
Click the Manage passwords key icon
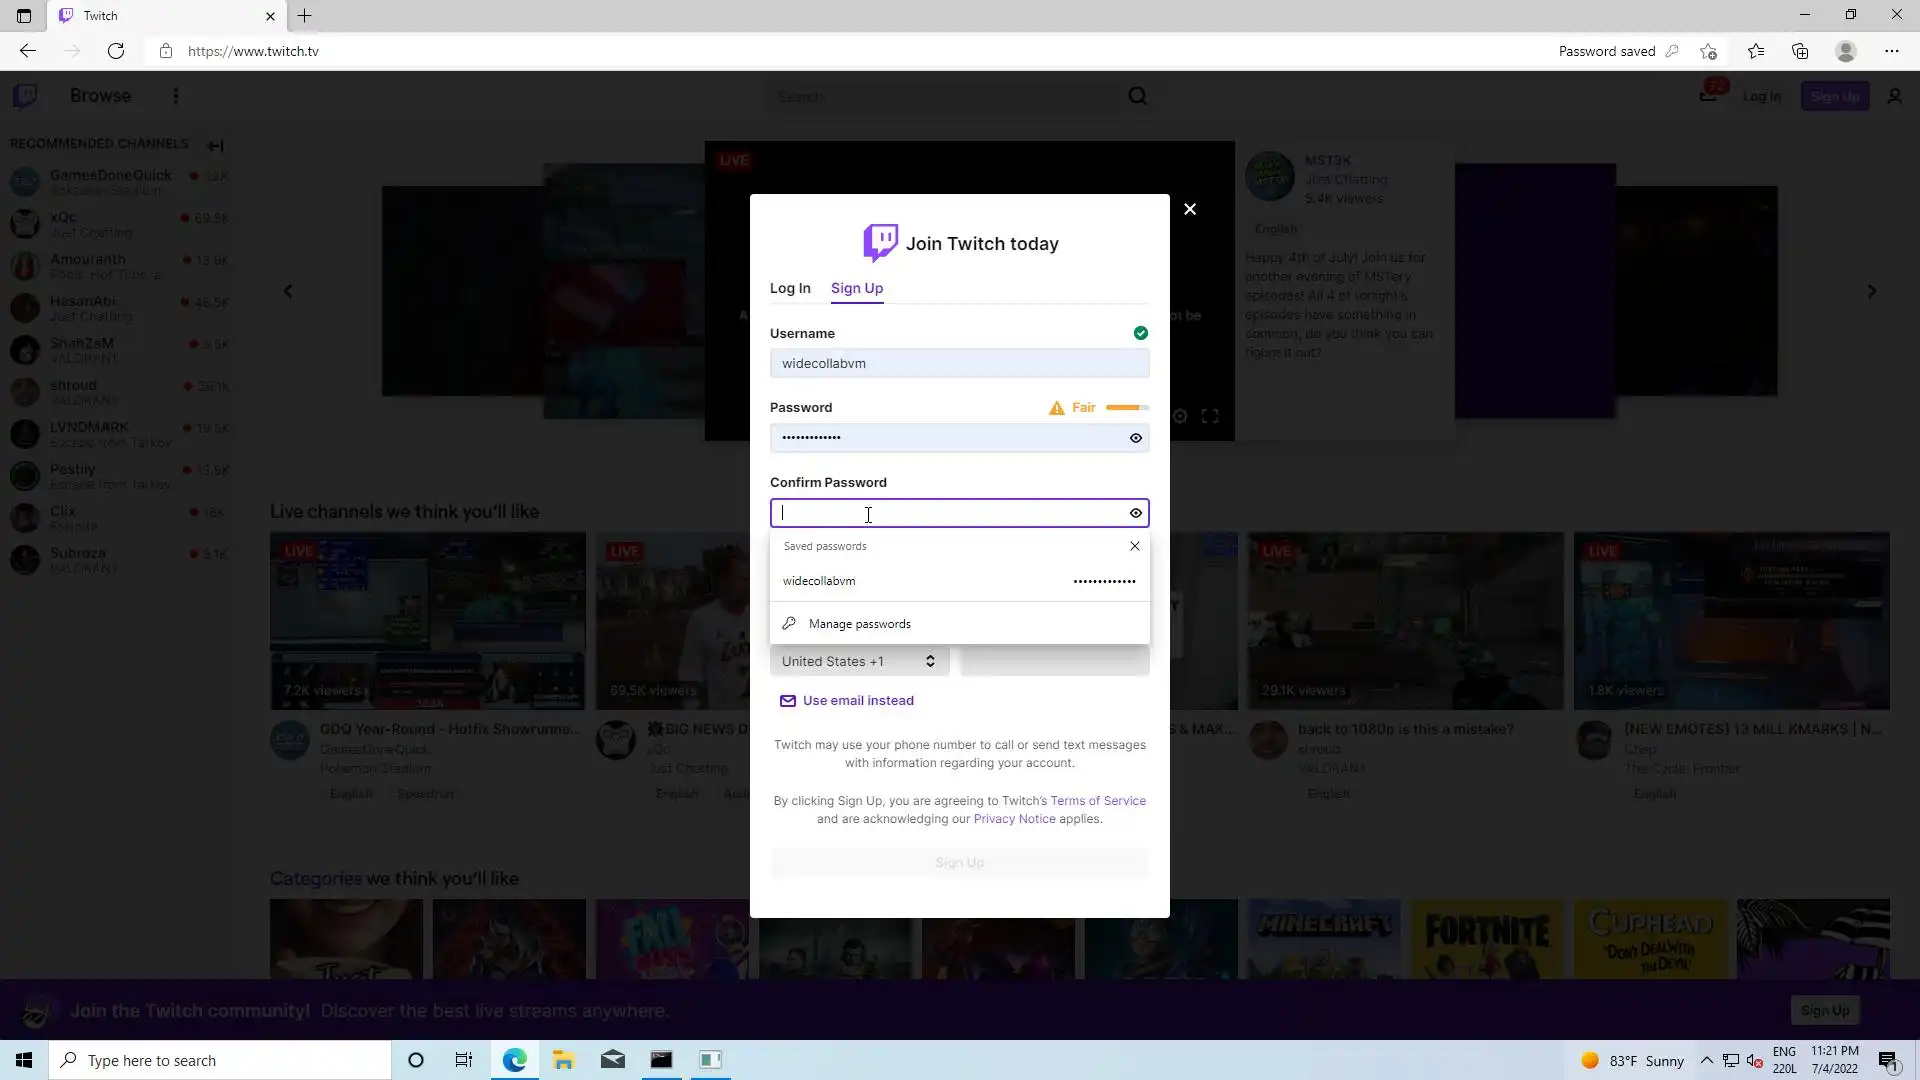789,624
